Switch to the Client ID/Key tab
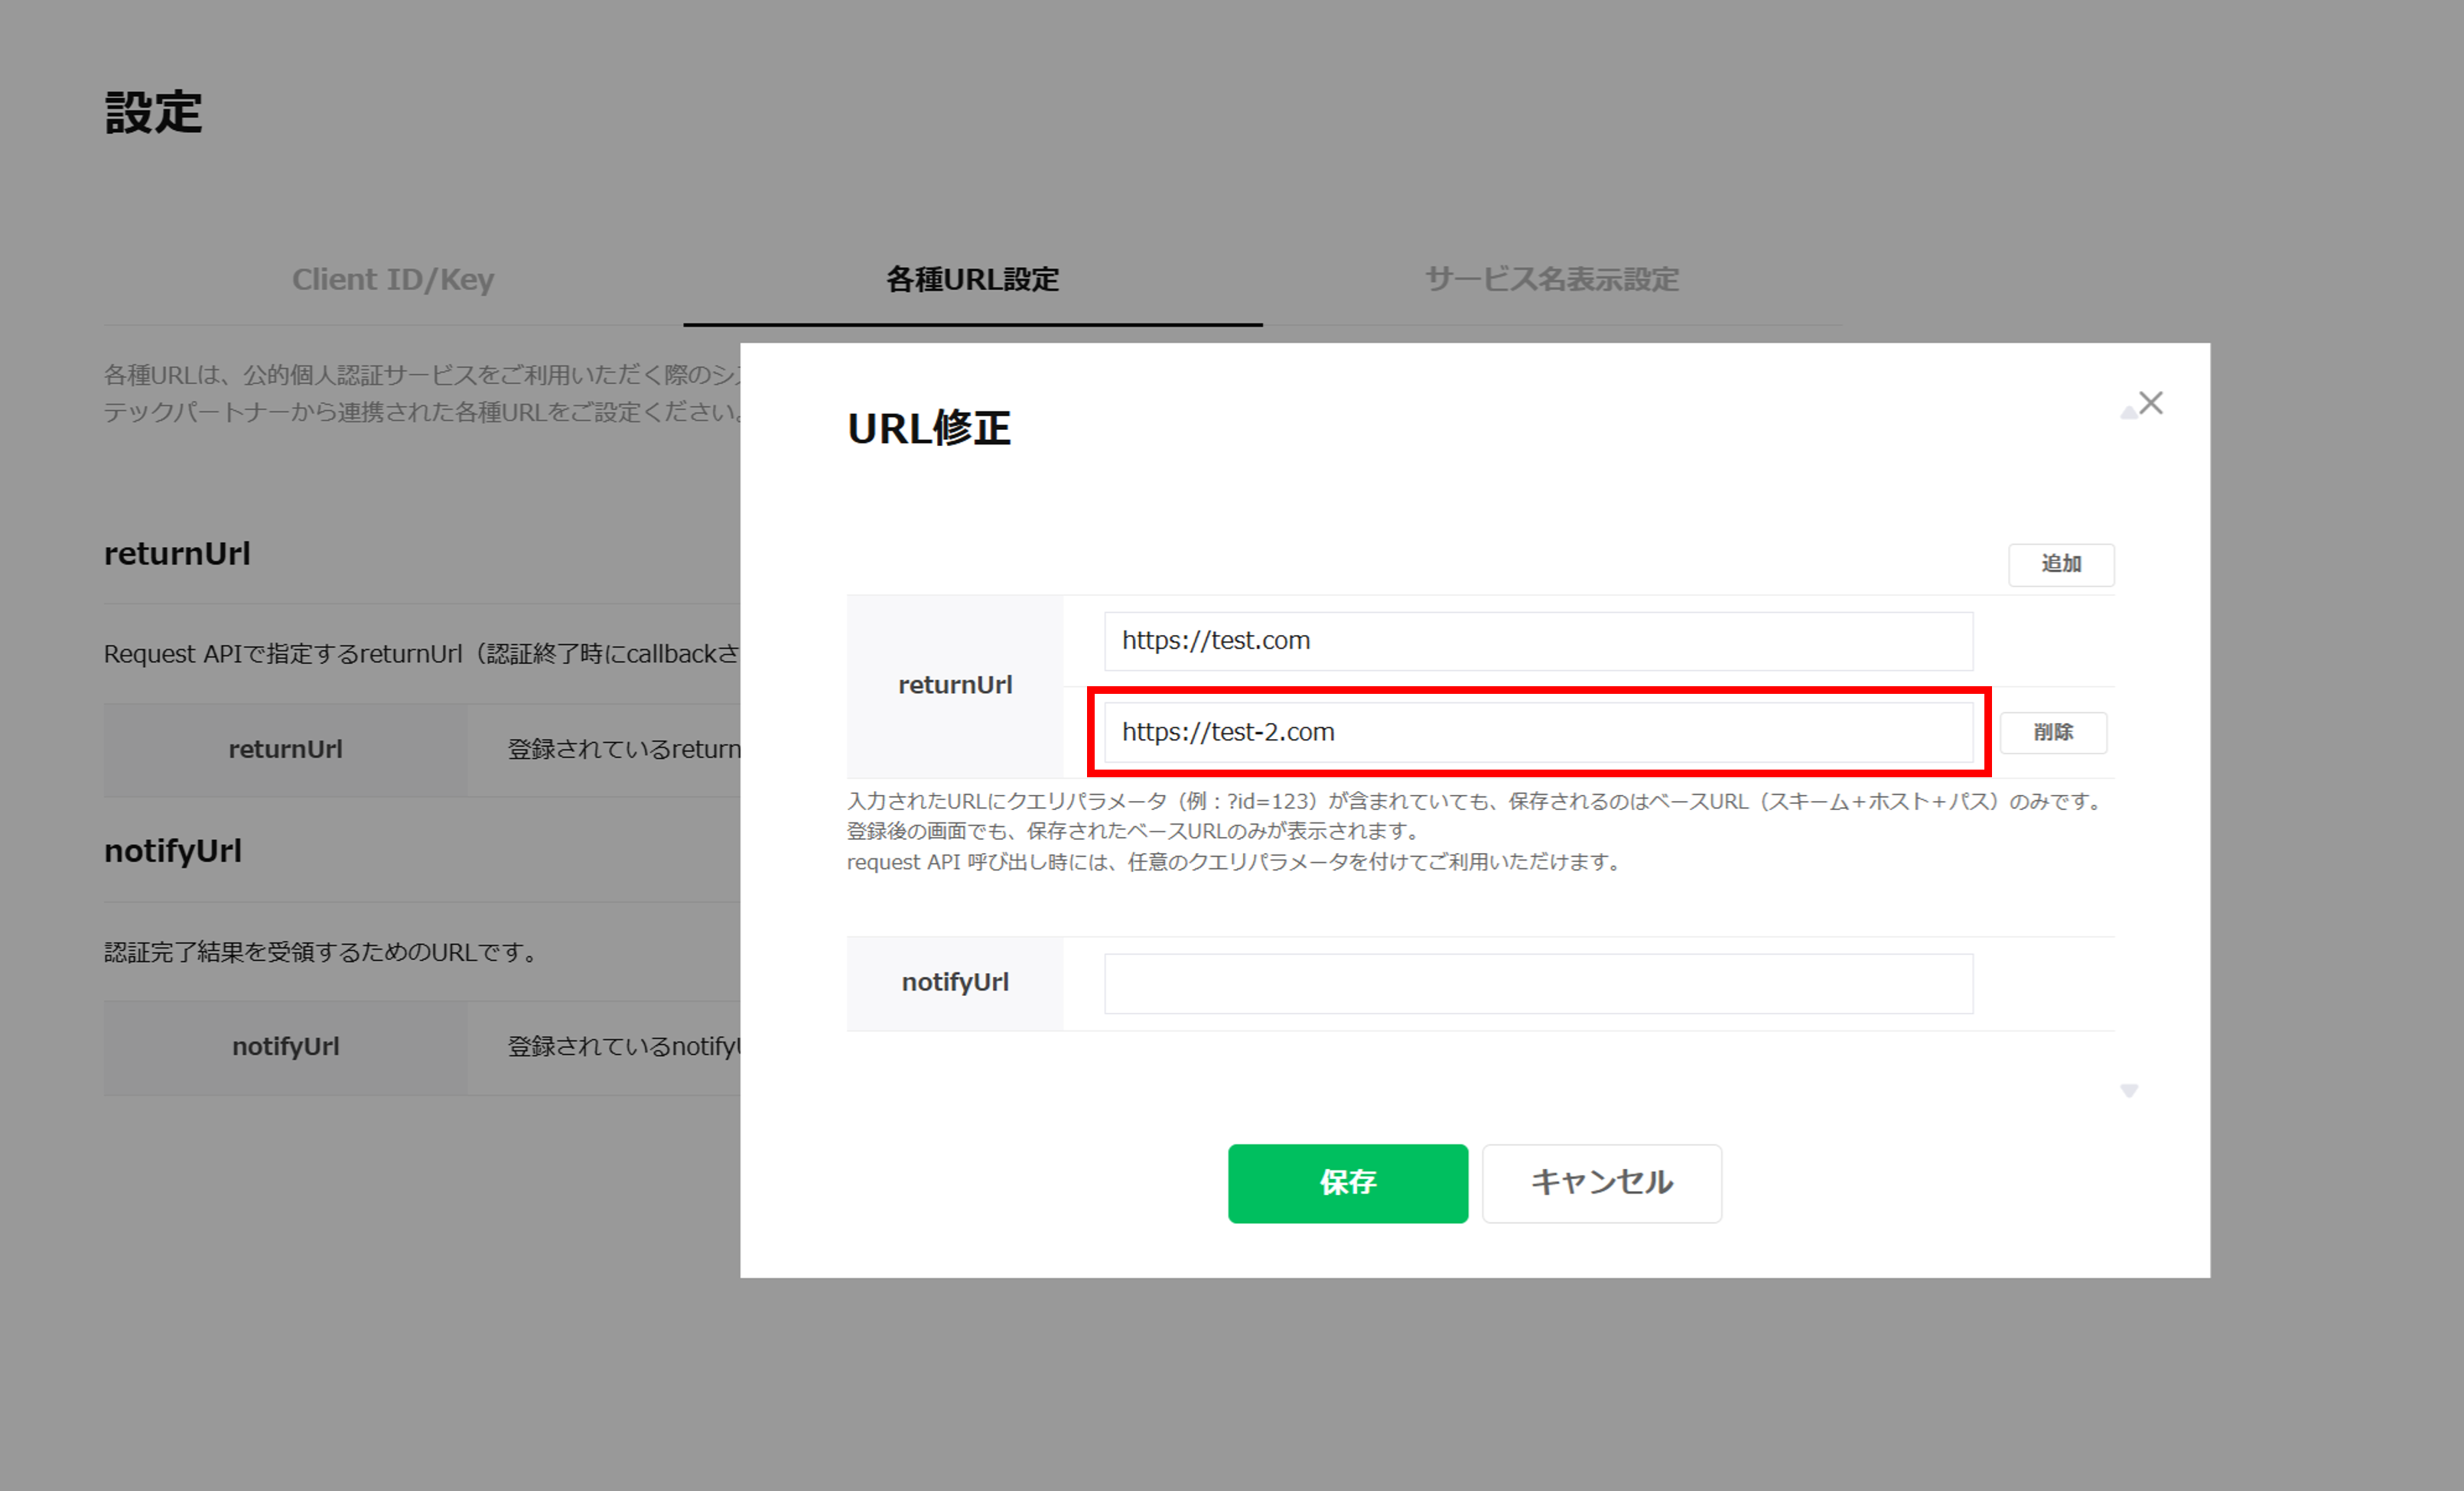This screenshot has width=2464, height=1491. pos(393,279)
